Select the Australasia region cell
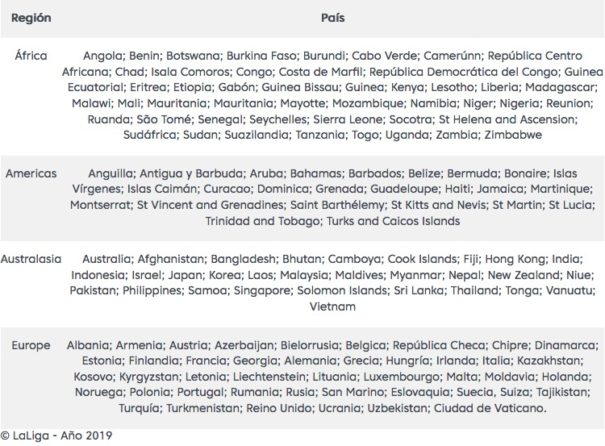Screen dimensions: 605x446 [x=31, y=259]
